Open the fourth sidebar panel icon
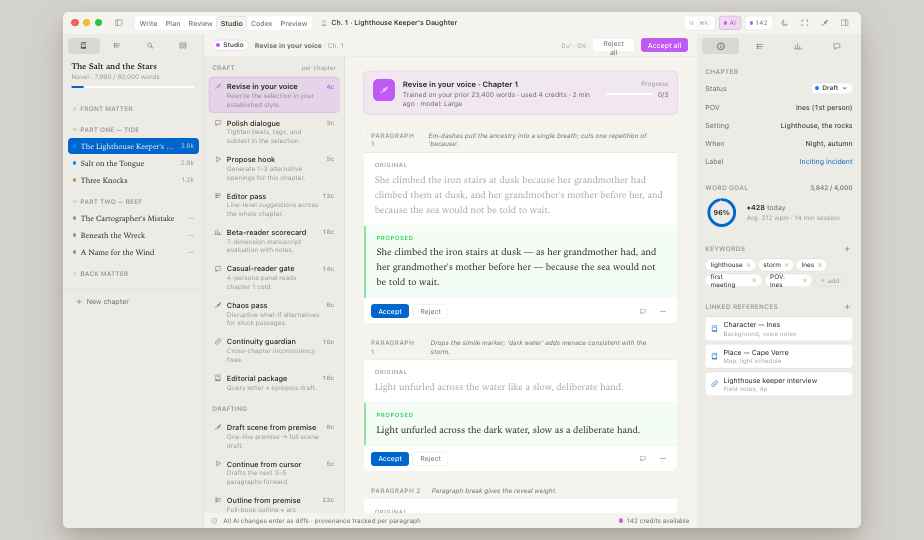 [183, 45]
